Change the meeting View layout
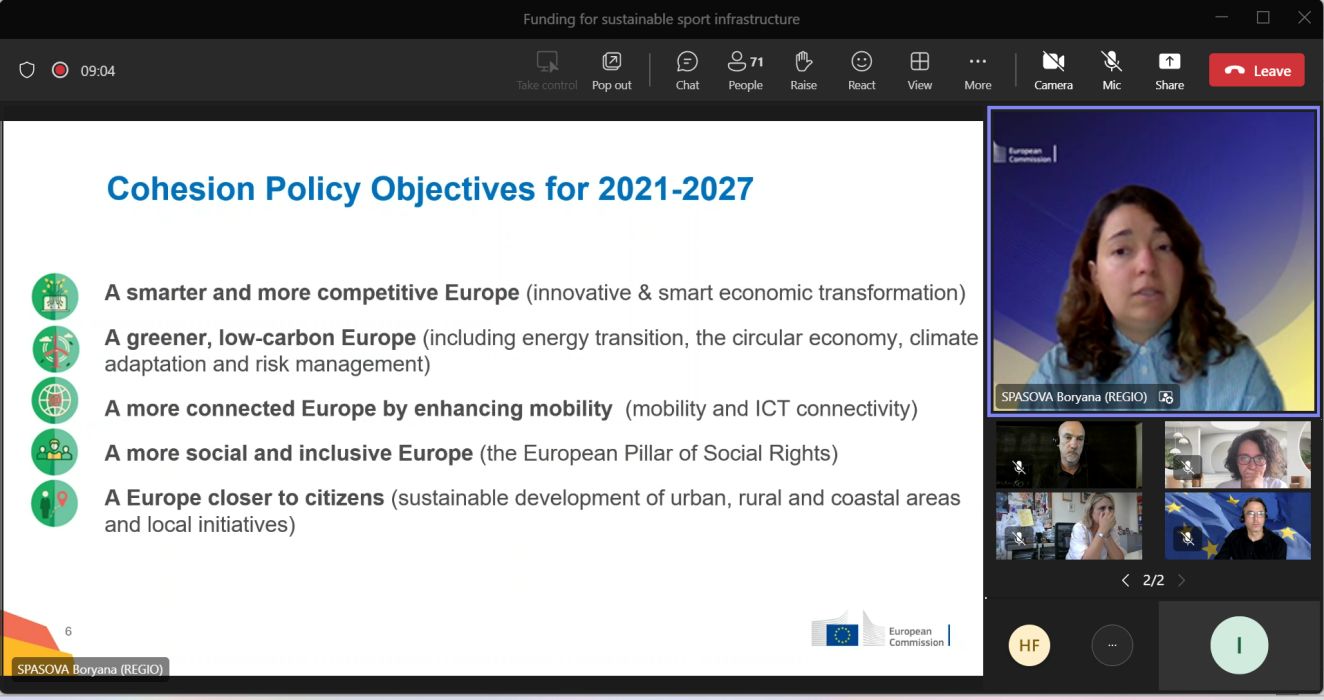The height and width of the screenshot is (700, 1324). tap(919, 71)
